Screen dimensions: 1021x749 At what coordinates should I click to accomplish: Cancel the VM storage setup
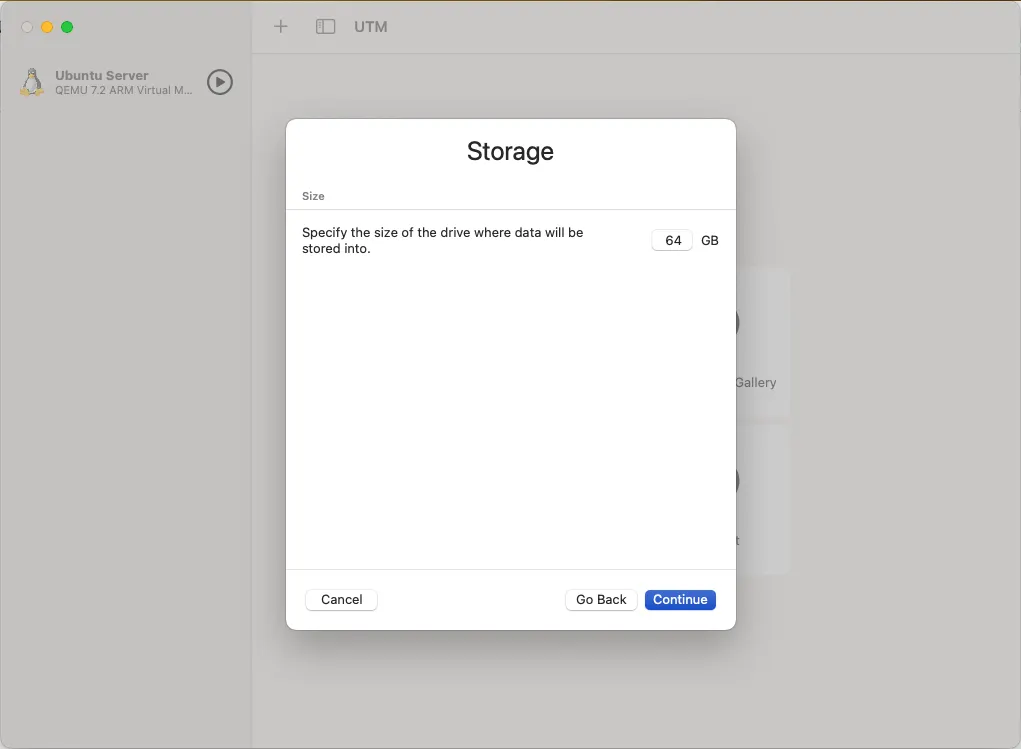341,599
